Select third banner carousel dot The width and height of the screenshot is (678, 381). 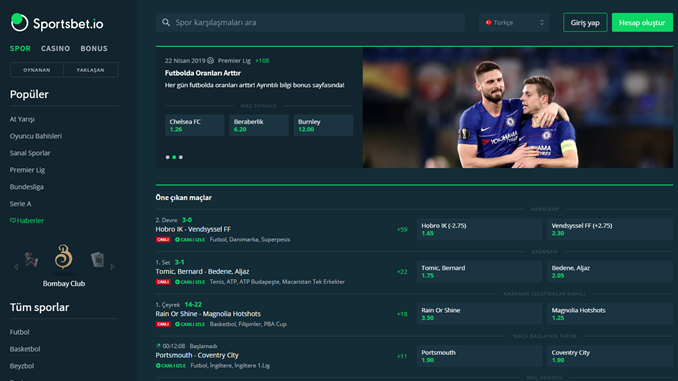click(181, 157)
